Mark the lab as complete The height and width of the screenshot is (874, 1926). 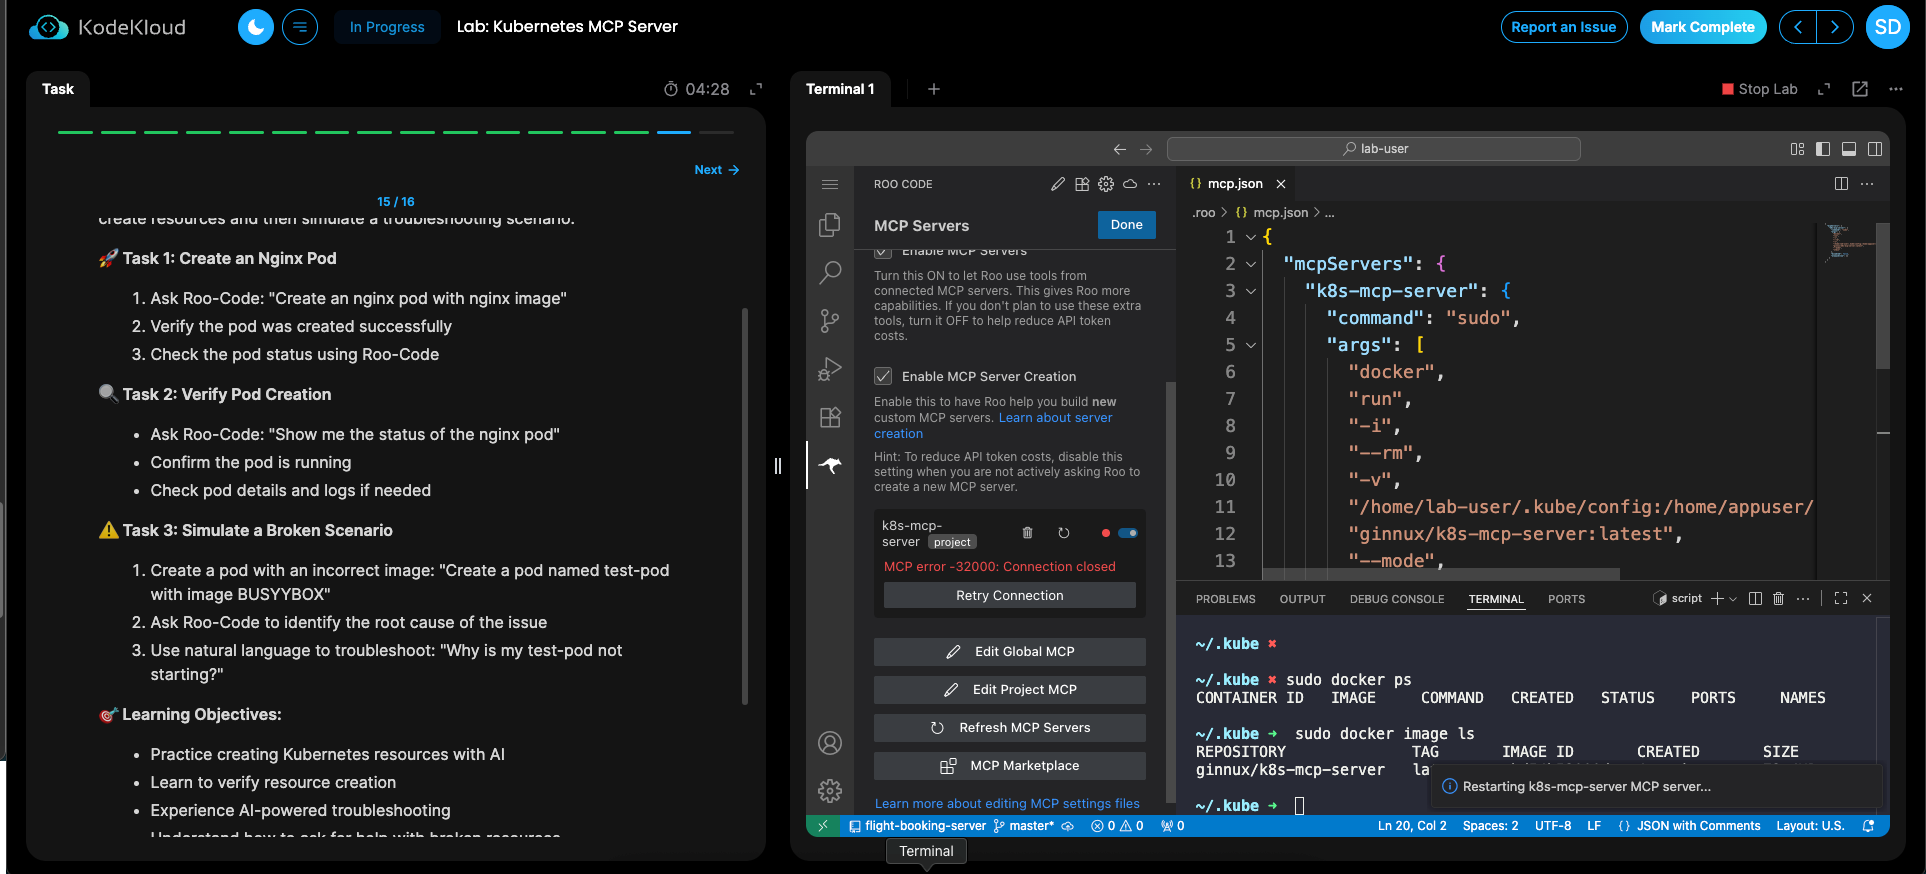(x=1703, y=27)
